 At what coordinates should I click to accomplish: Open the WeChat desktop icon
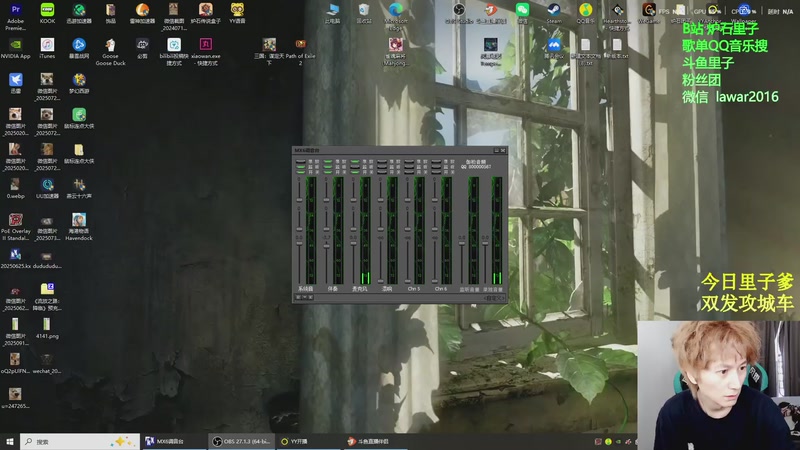click(522, 13)
